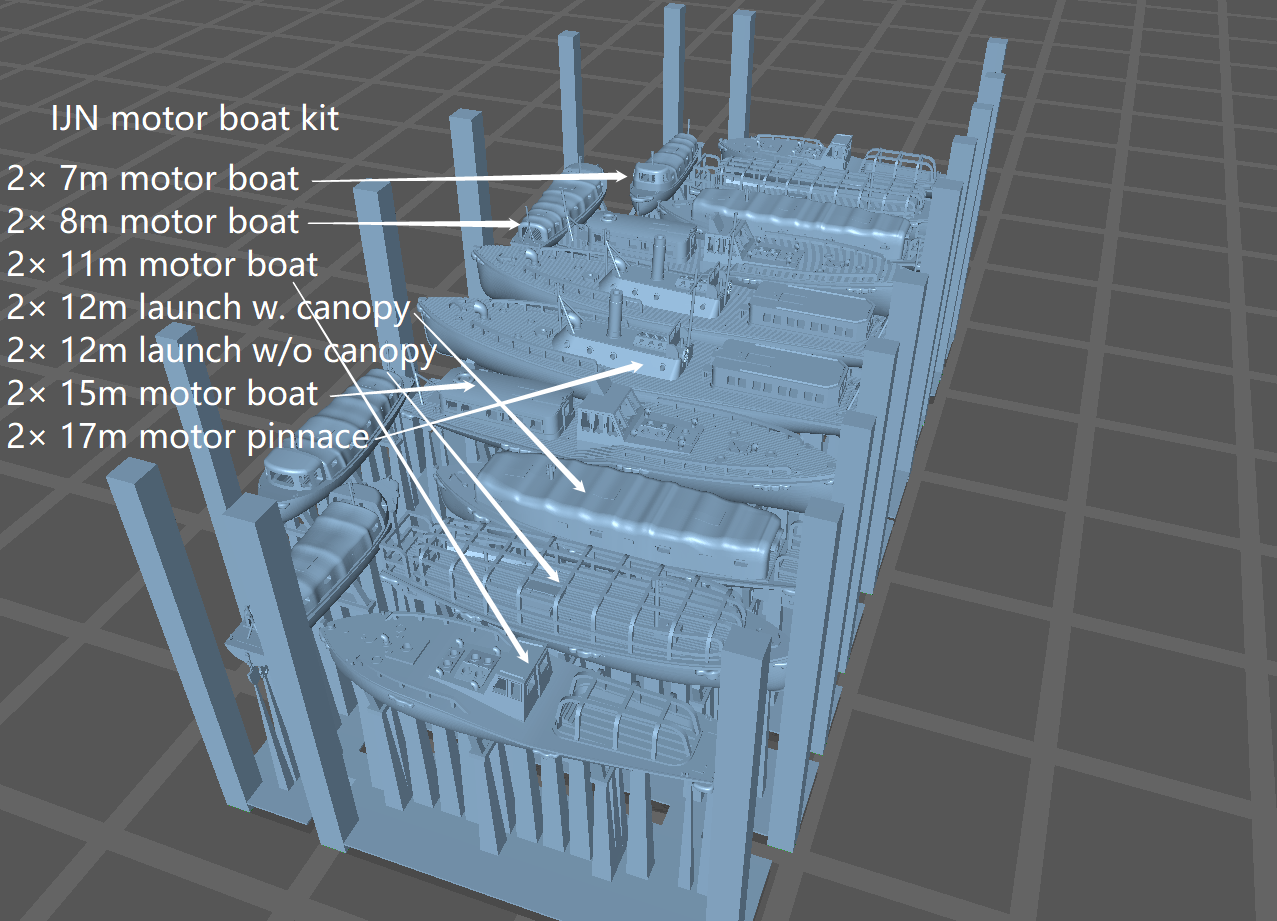The width and height of the screenshot is (1277, 921).
Task: Select the "2× 7m motor boat" label
Action: [152, 179]
